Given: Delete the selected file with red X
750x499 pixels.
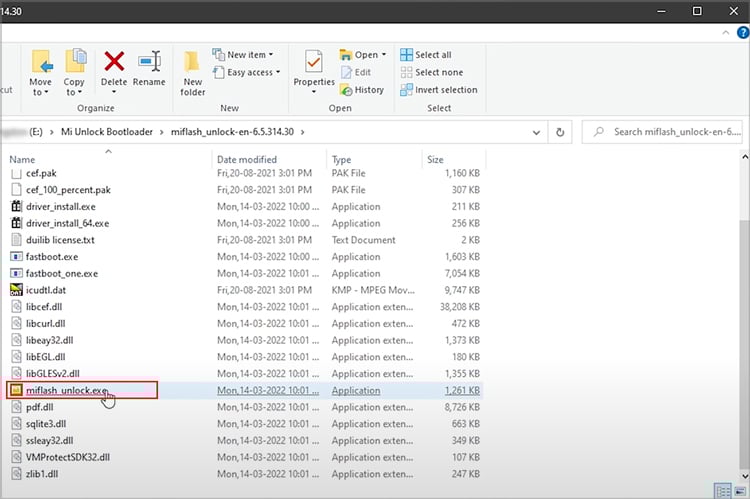Looking at the screenshot, I should click(x=114, y=61).
